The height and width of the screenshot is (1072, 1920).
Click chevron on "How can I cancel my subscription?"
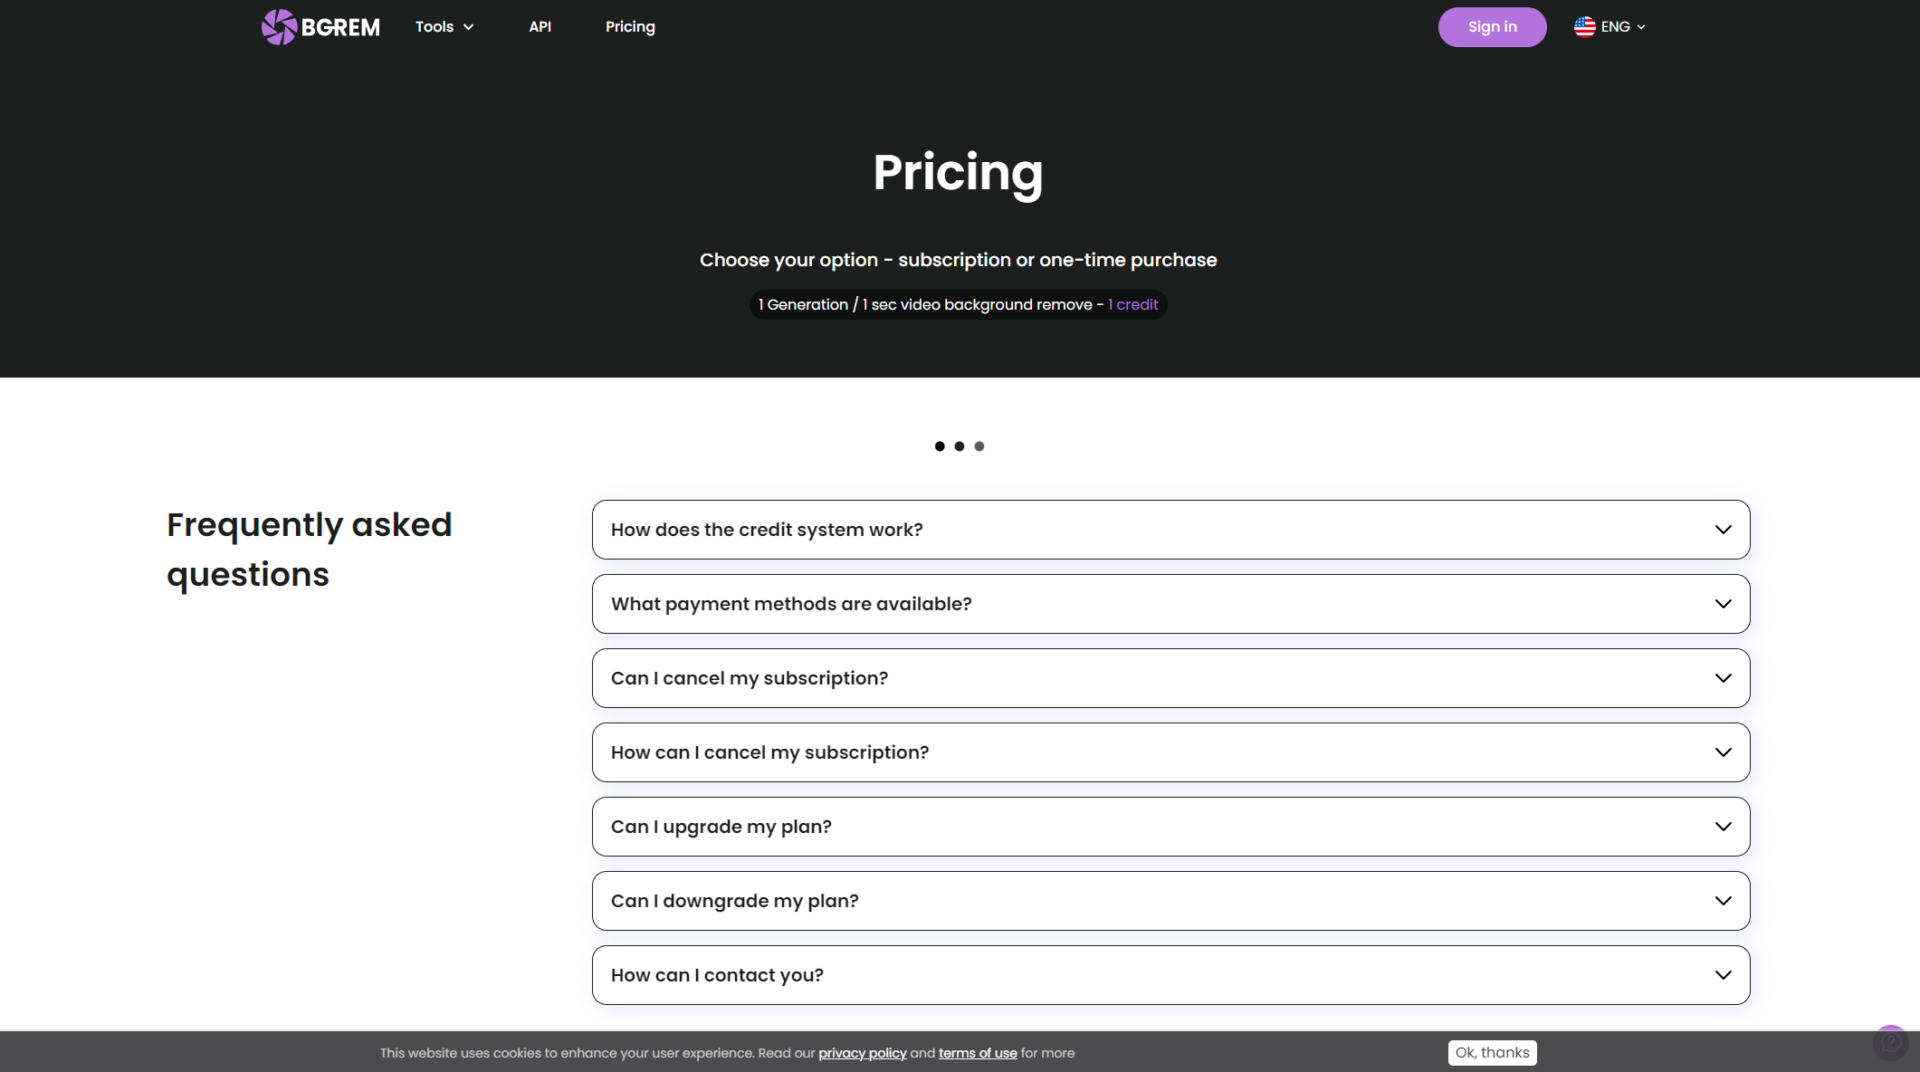point(1723,752)
